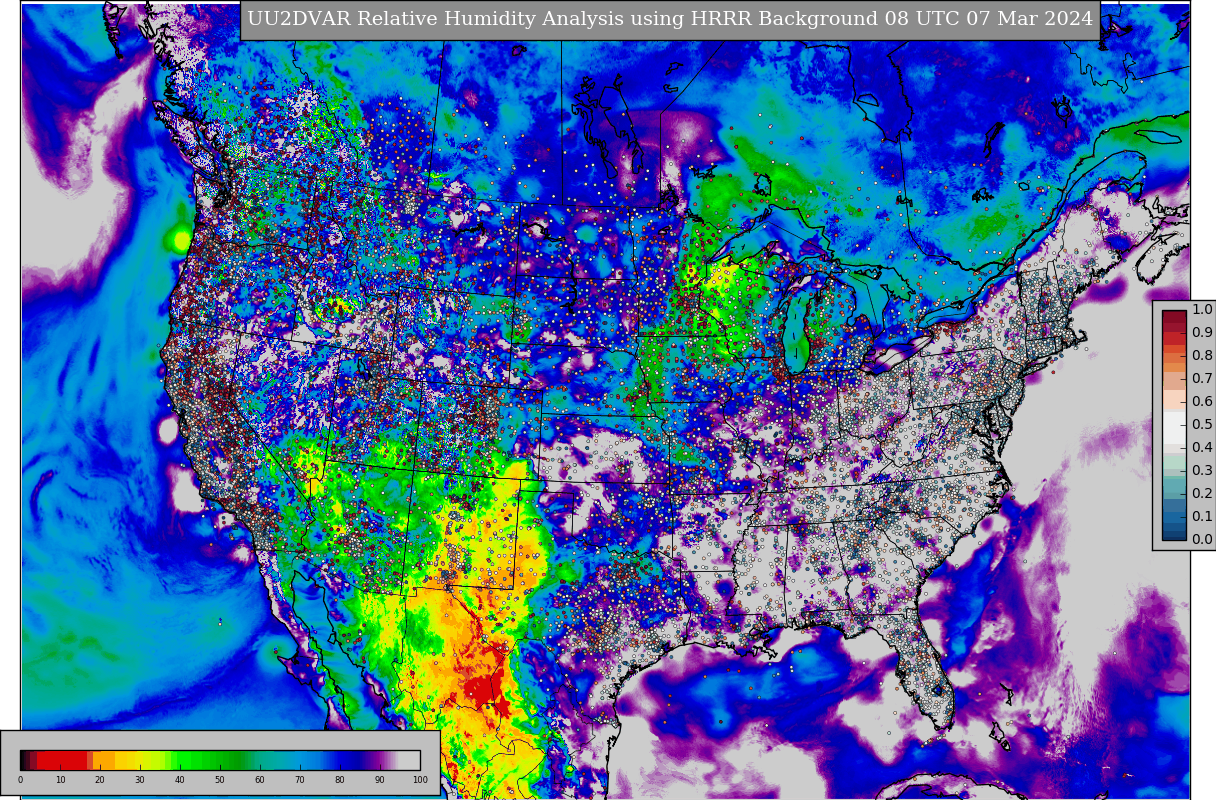Click the 0.5 label on the vertical colorbar

tap(1202, 425)
